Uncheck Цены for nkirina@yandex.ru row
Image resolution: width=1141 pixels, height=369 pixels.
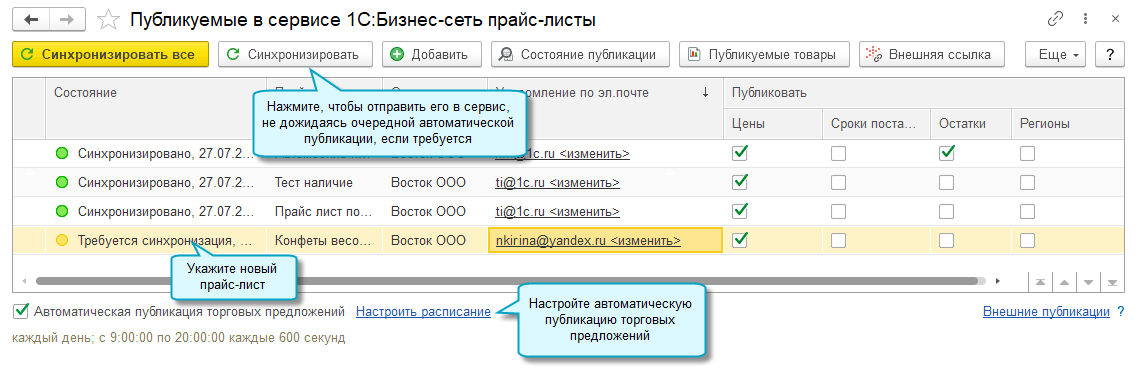coord(740,239)
